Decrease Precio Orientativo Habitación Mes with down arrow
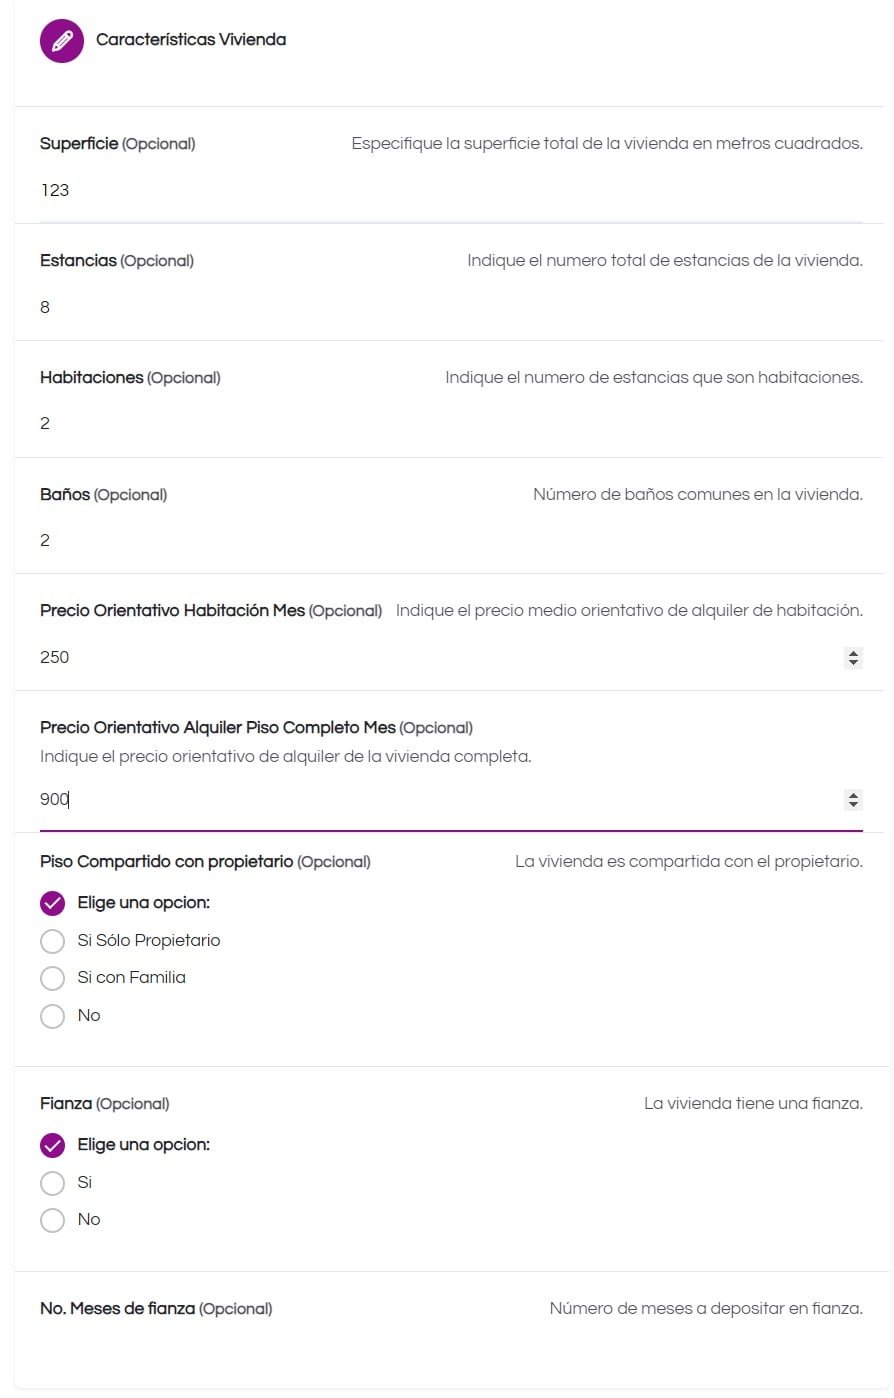 [853, 662]
